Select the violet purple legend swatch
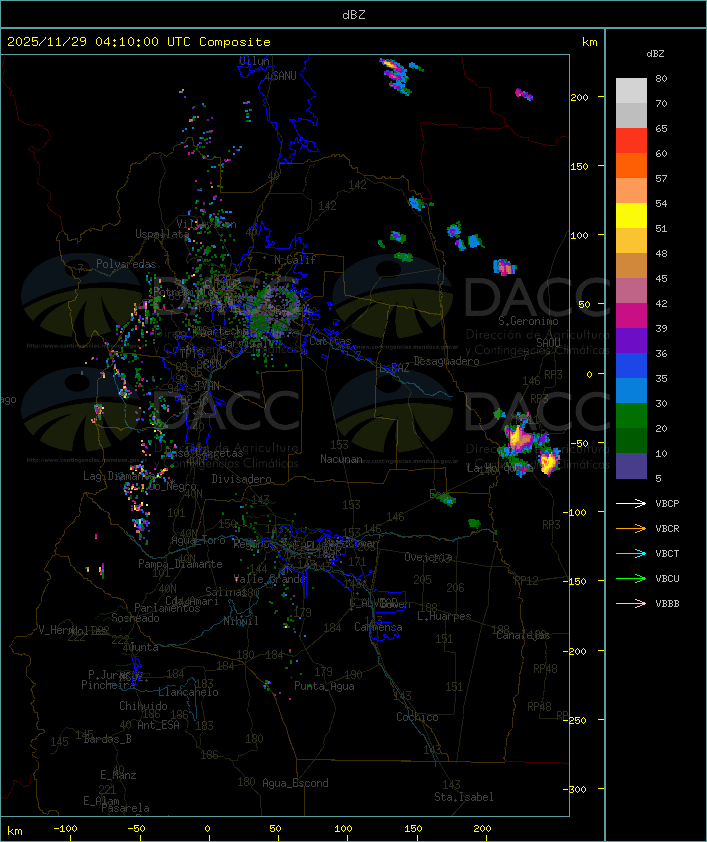 (x=631, y=341)
